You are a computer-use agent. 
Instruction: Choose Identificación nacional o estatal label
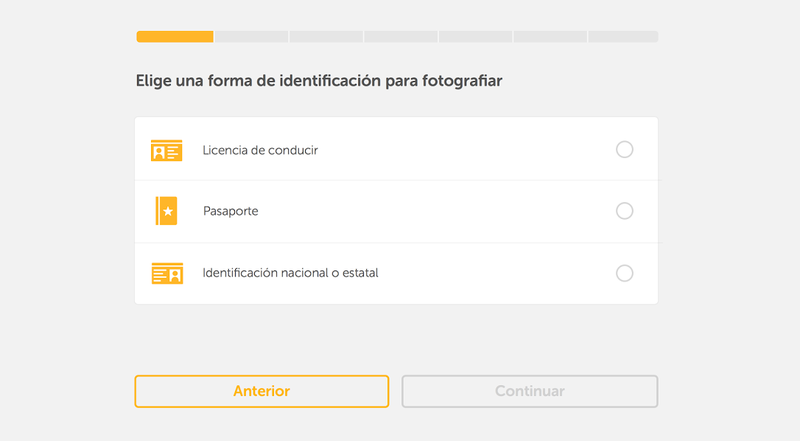(x=290, y=273)
